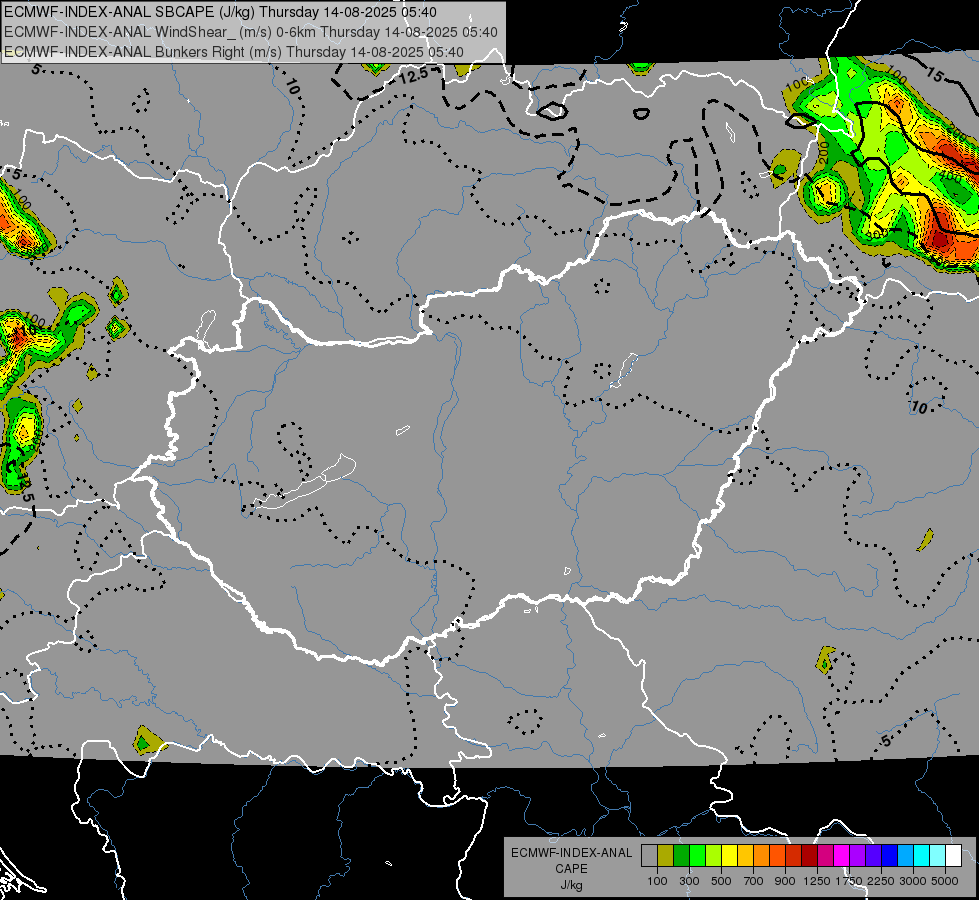
Task: Select the pure blue legend swatch
Action: pyautogui.click(x=890, y=856)
